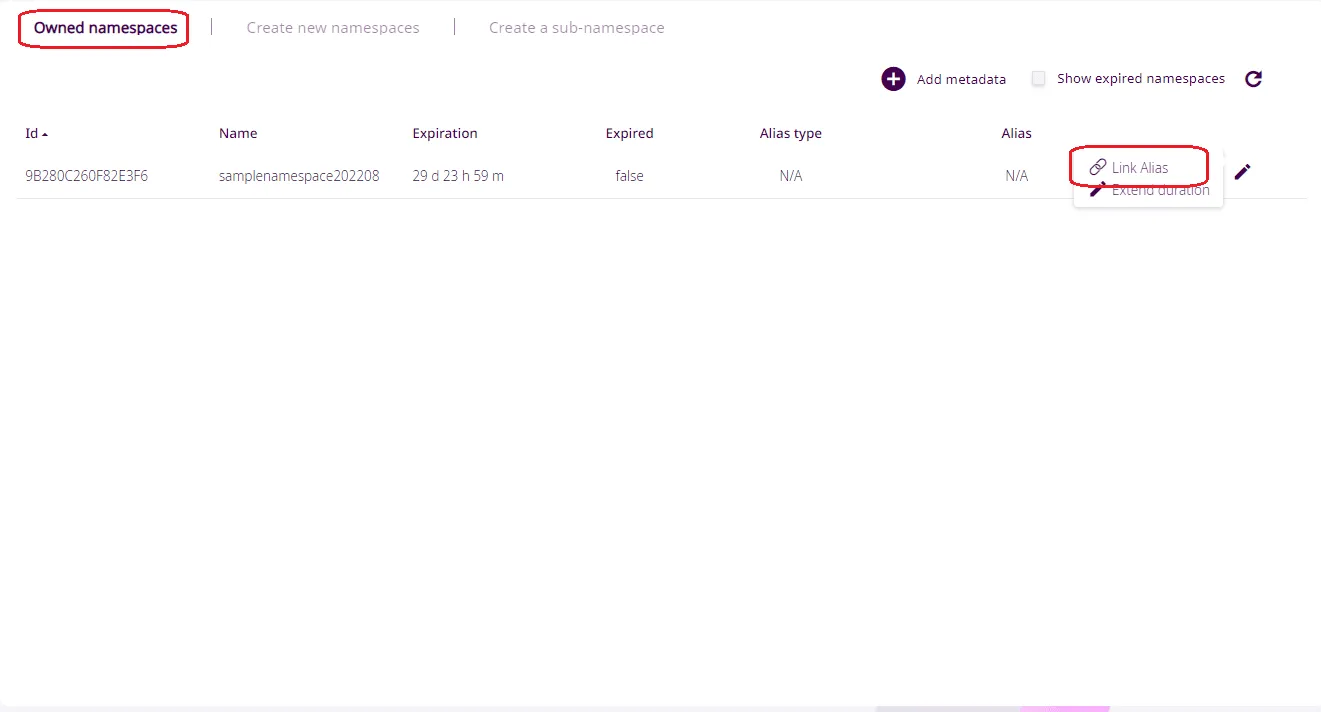Sort by the Name column header
The height and width of the screenshot is (712, 1321).
click(238, 133)
